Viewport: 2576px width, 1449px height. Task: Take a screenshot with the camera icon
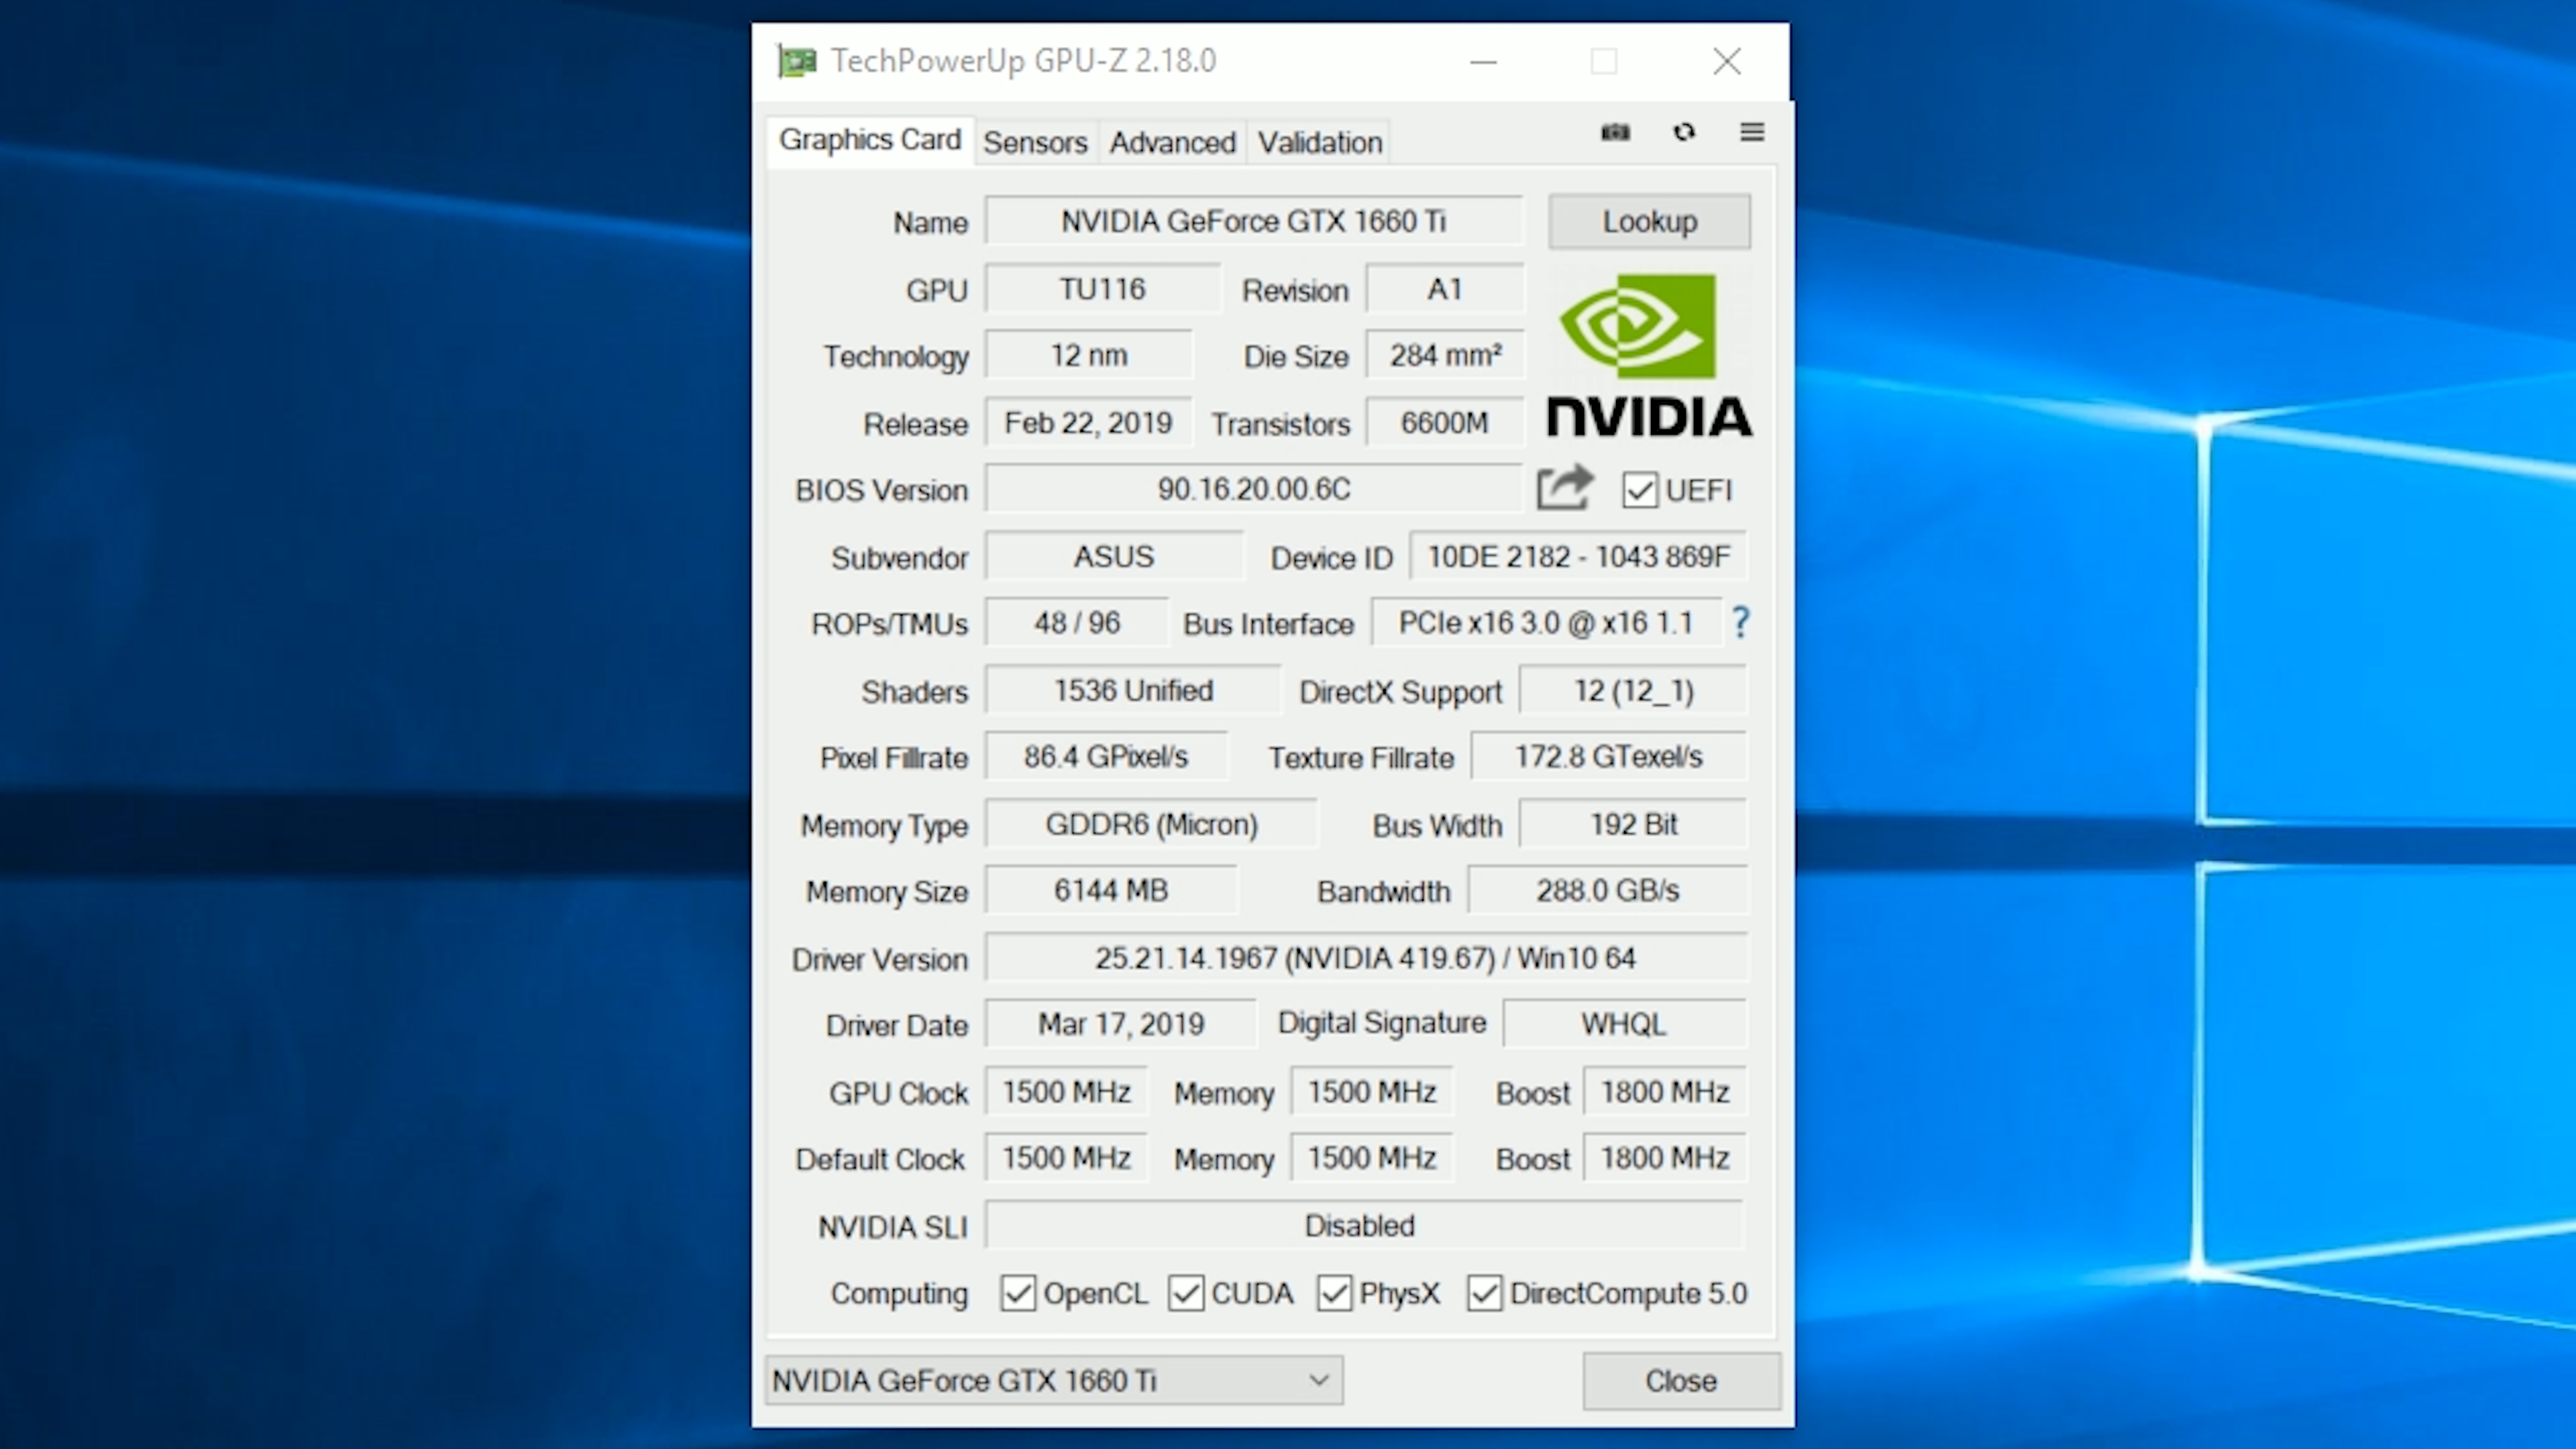click(1615, 132)
